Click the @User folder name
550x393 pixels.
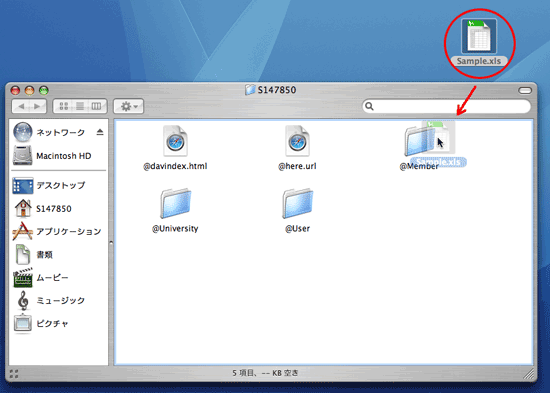point(297,229)
